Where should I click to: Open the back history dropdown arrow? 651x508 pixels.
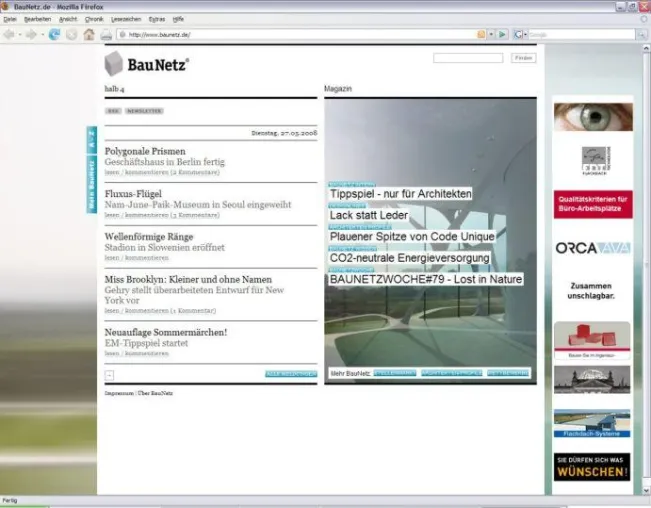click(20, 35)
